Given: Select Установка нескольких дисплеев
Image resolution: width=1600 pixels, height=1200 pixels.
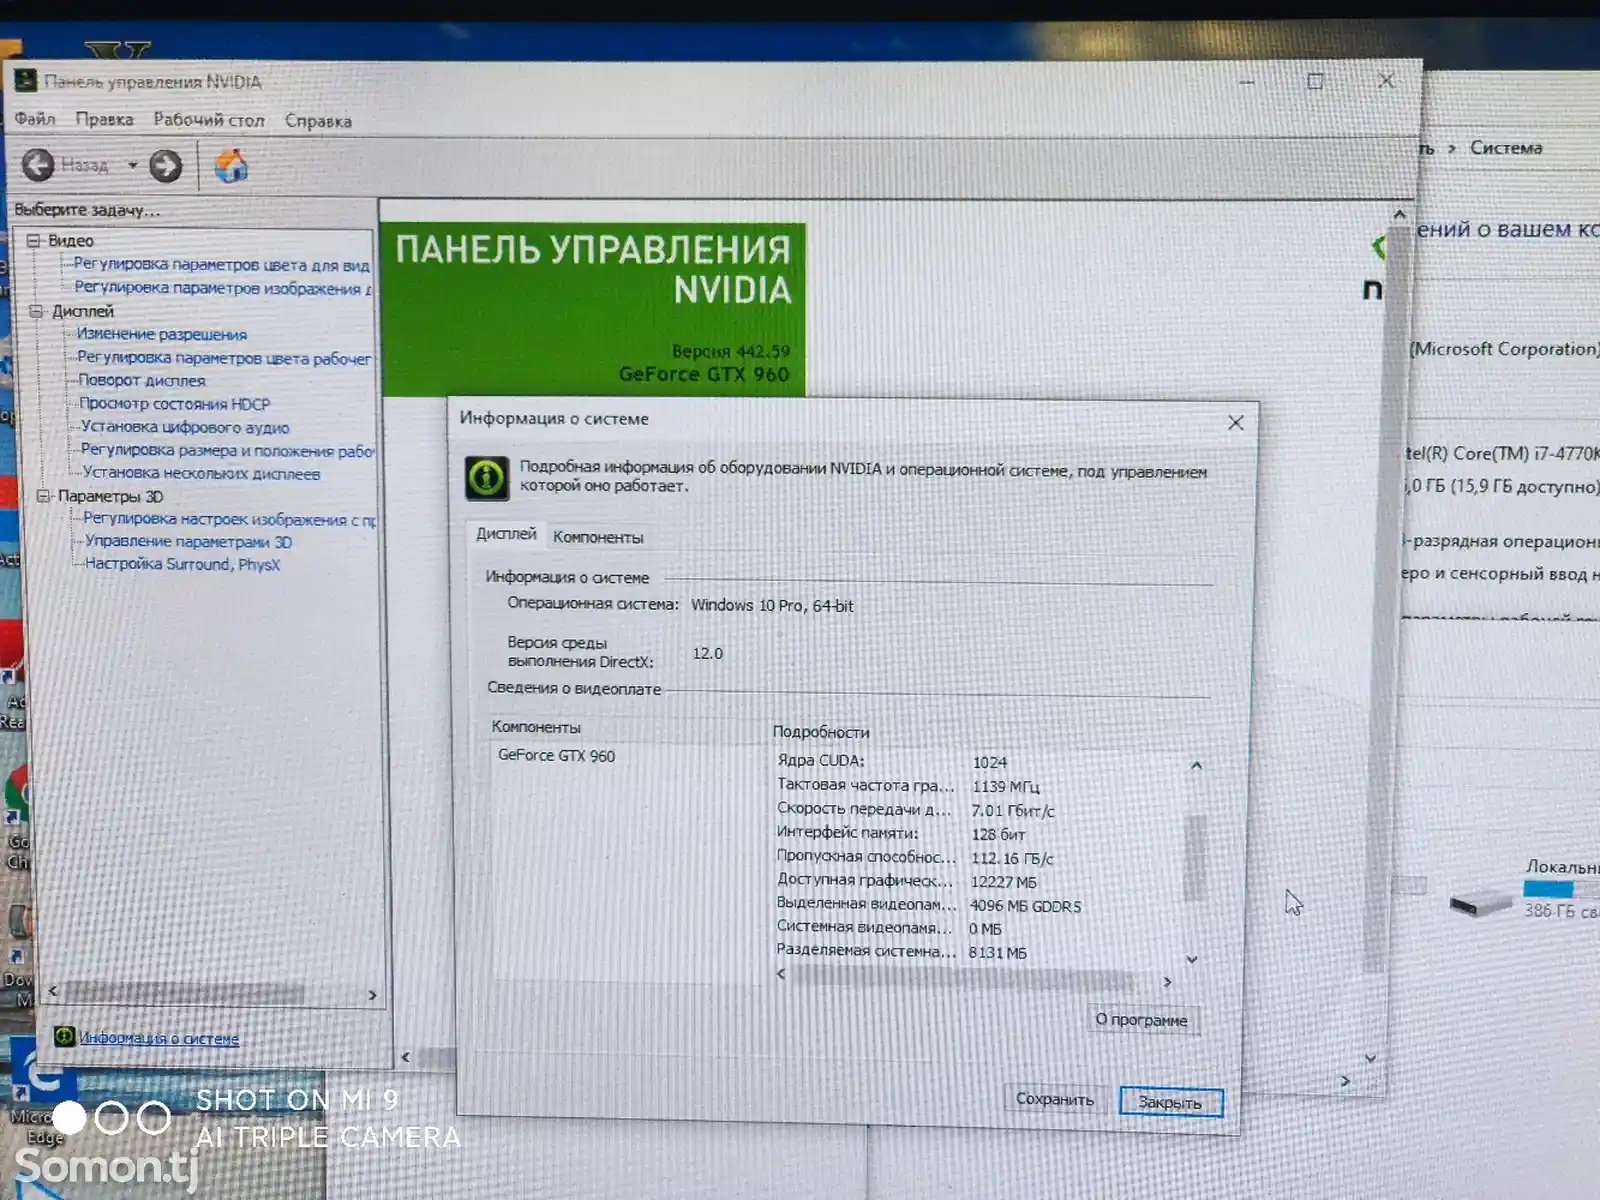Looking at the screenshot, I should click(x=201, y=473).
